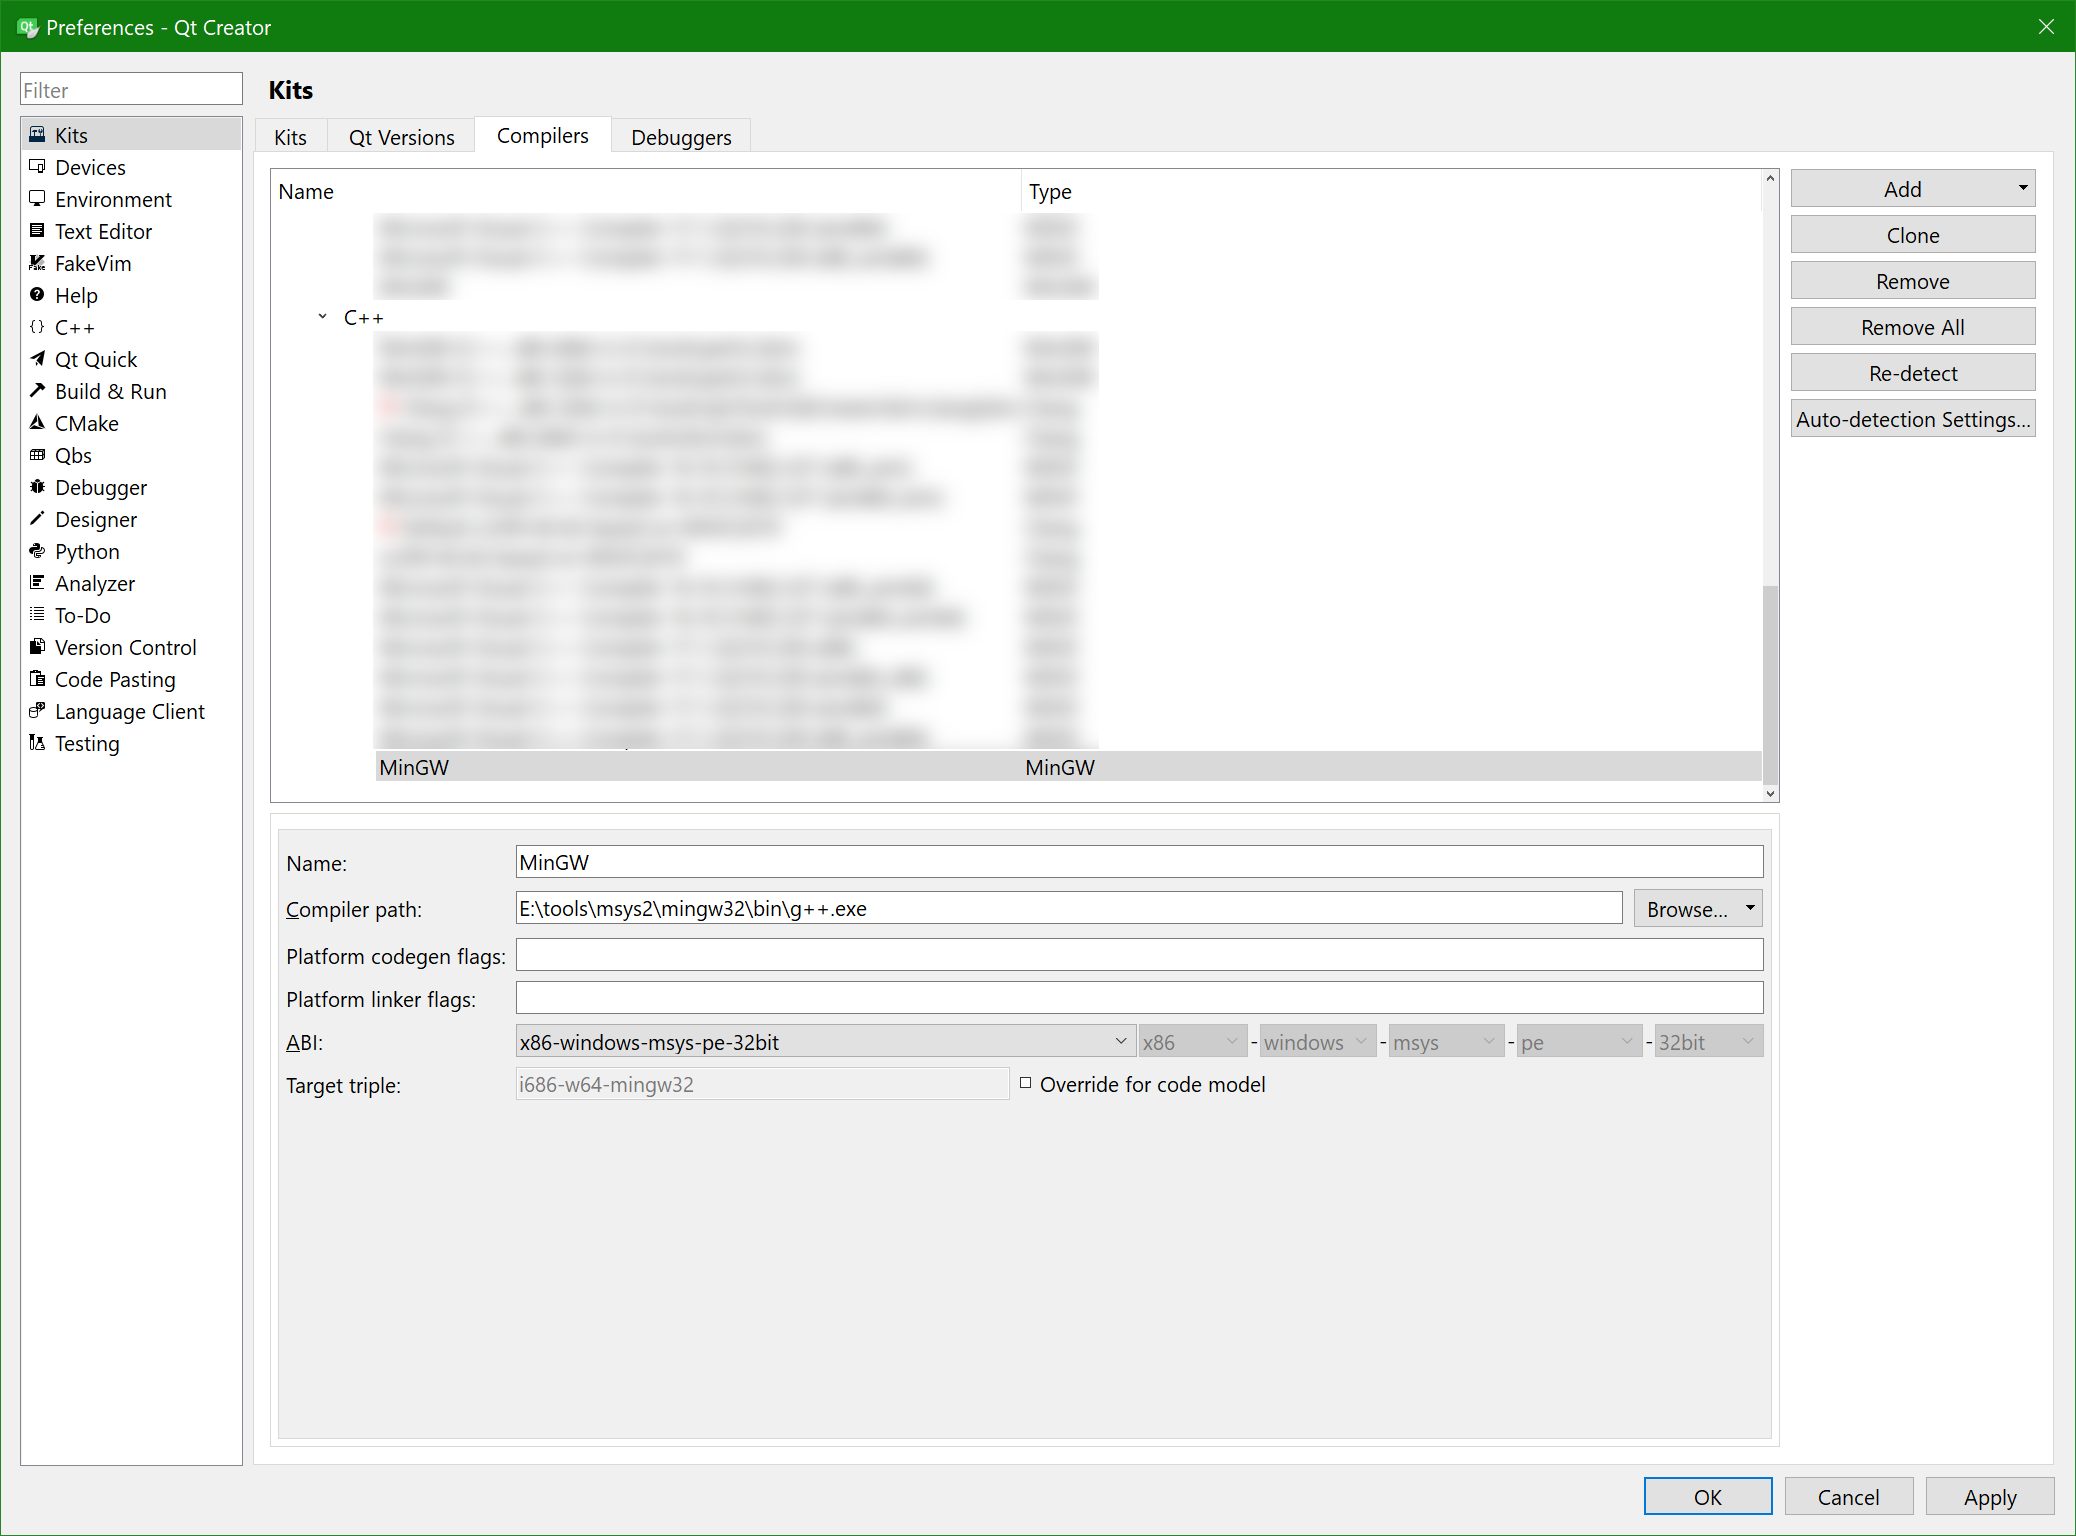2076x1536 pixels.
Task: Open the Browse button dropdown arrow
Action: click(x=1750, y=908)
